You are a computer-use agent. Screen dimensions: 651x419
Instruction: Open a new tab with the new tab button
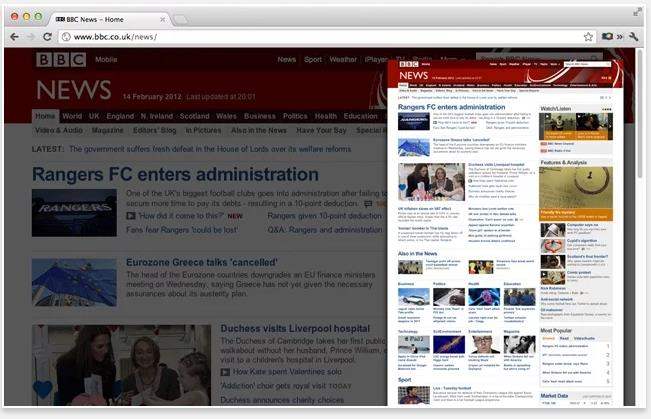pos(181,20)
